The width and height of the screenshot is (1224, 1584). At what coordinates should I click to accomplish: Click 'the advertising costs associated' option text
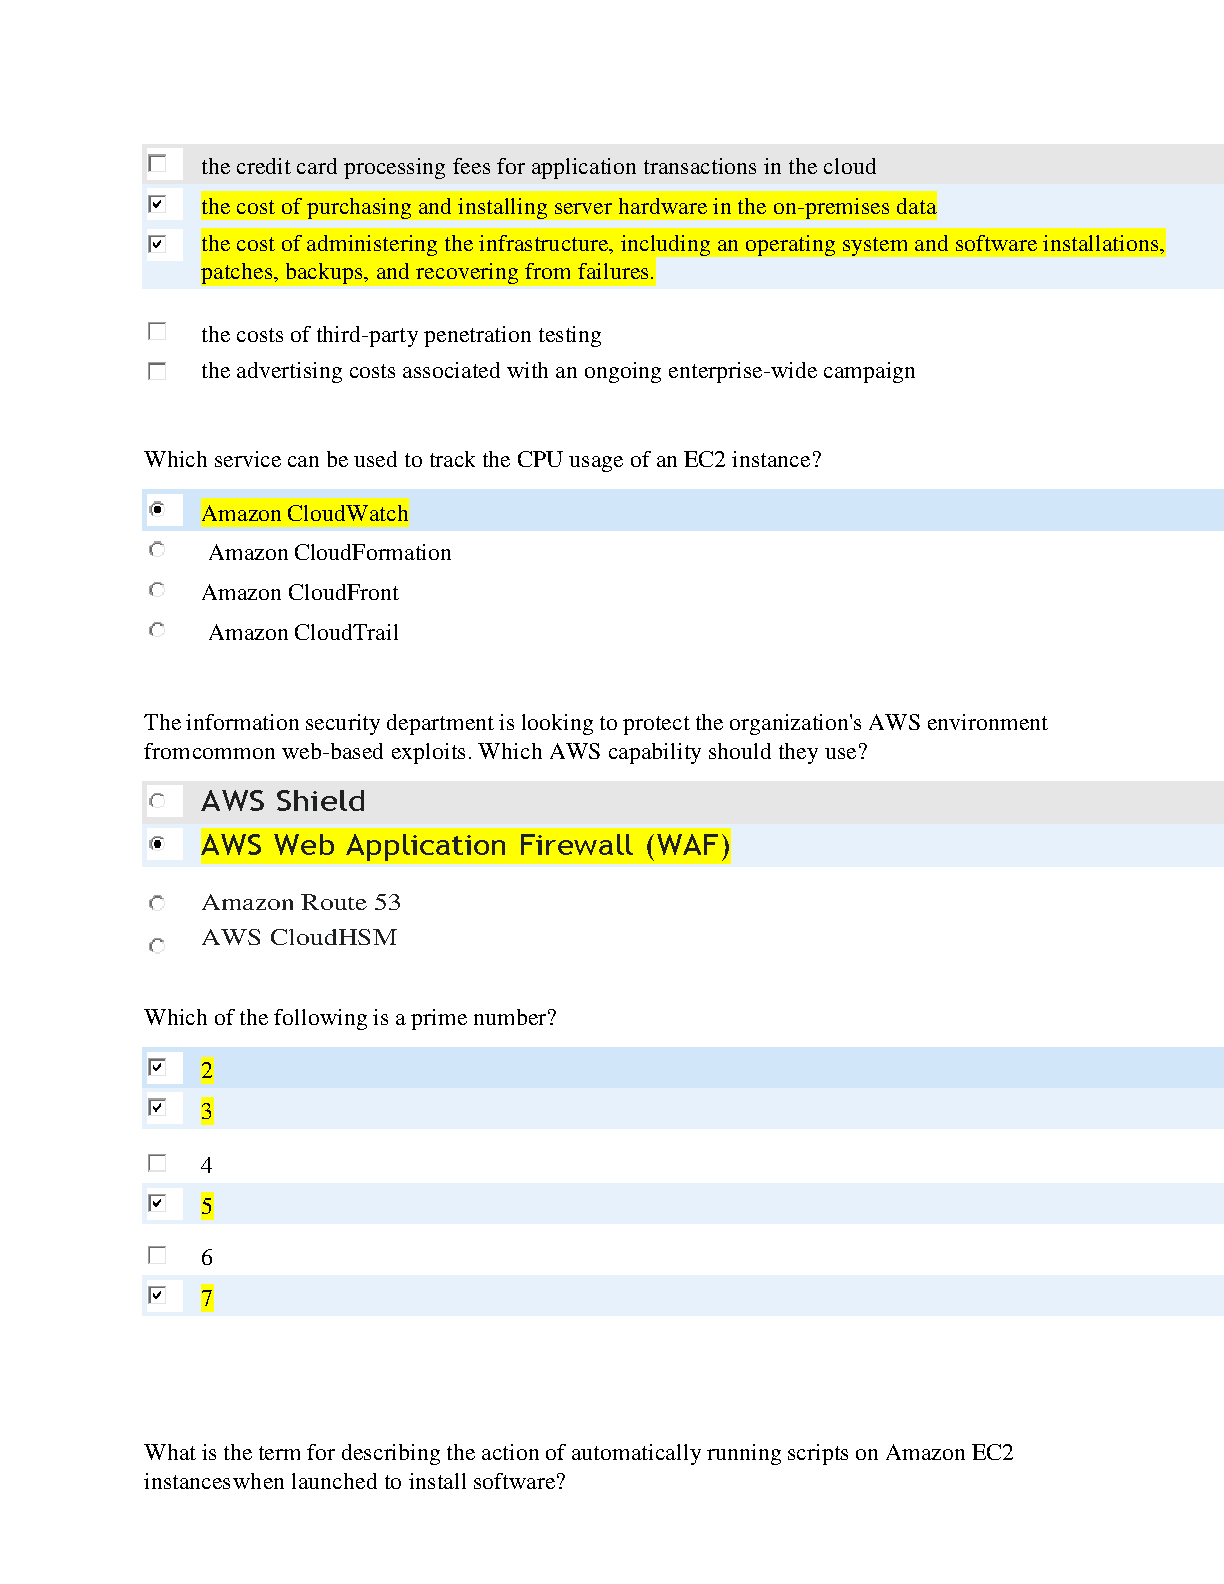point(558,371)
